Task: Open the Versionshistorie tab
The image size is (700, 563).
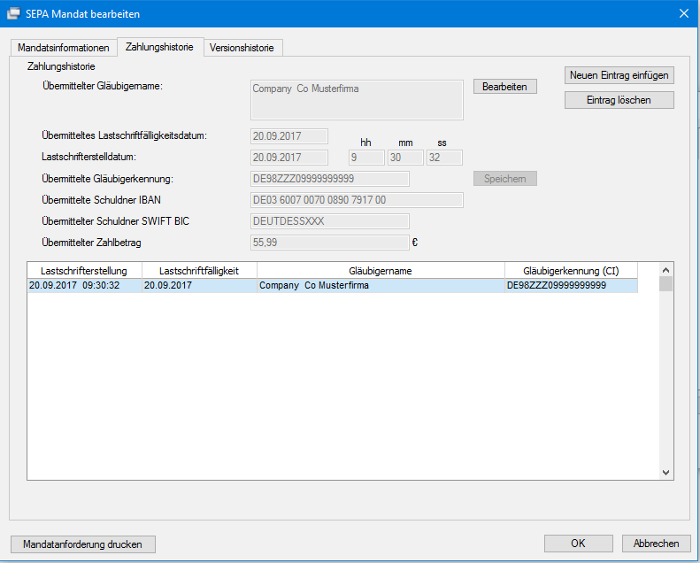Action: coord(242,48)
